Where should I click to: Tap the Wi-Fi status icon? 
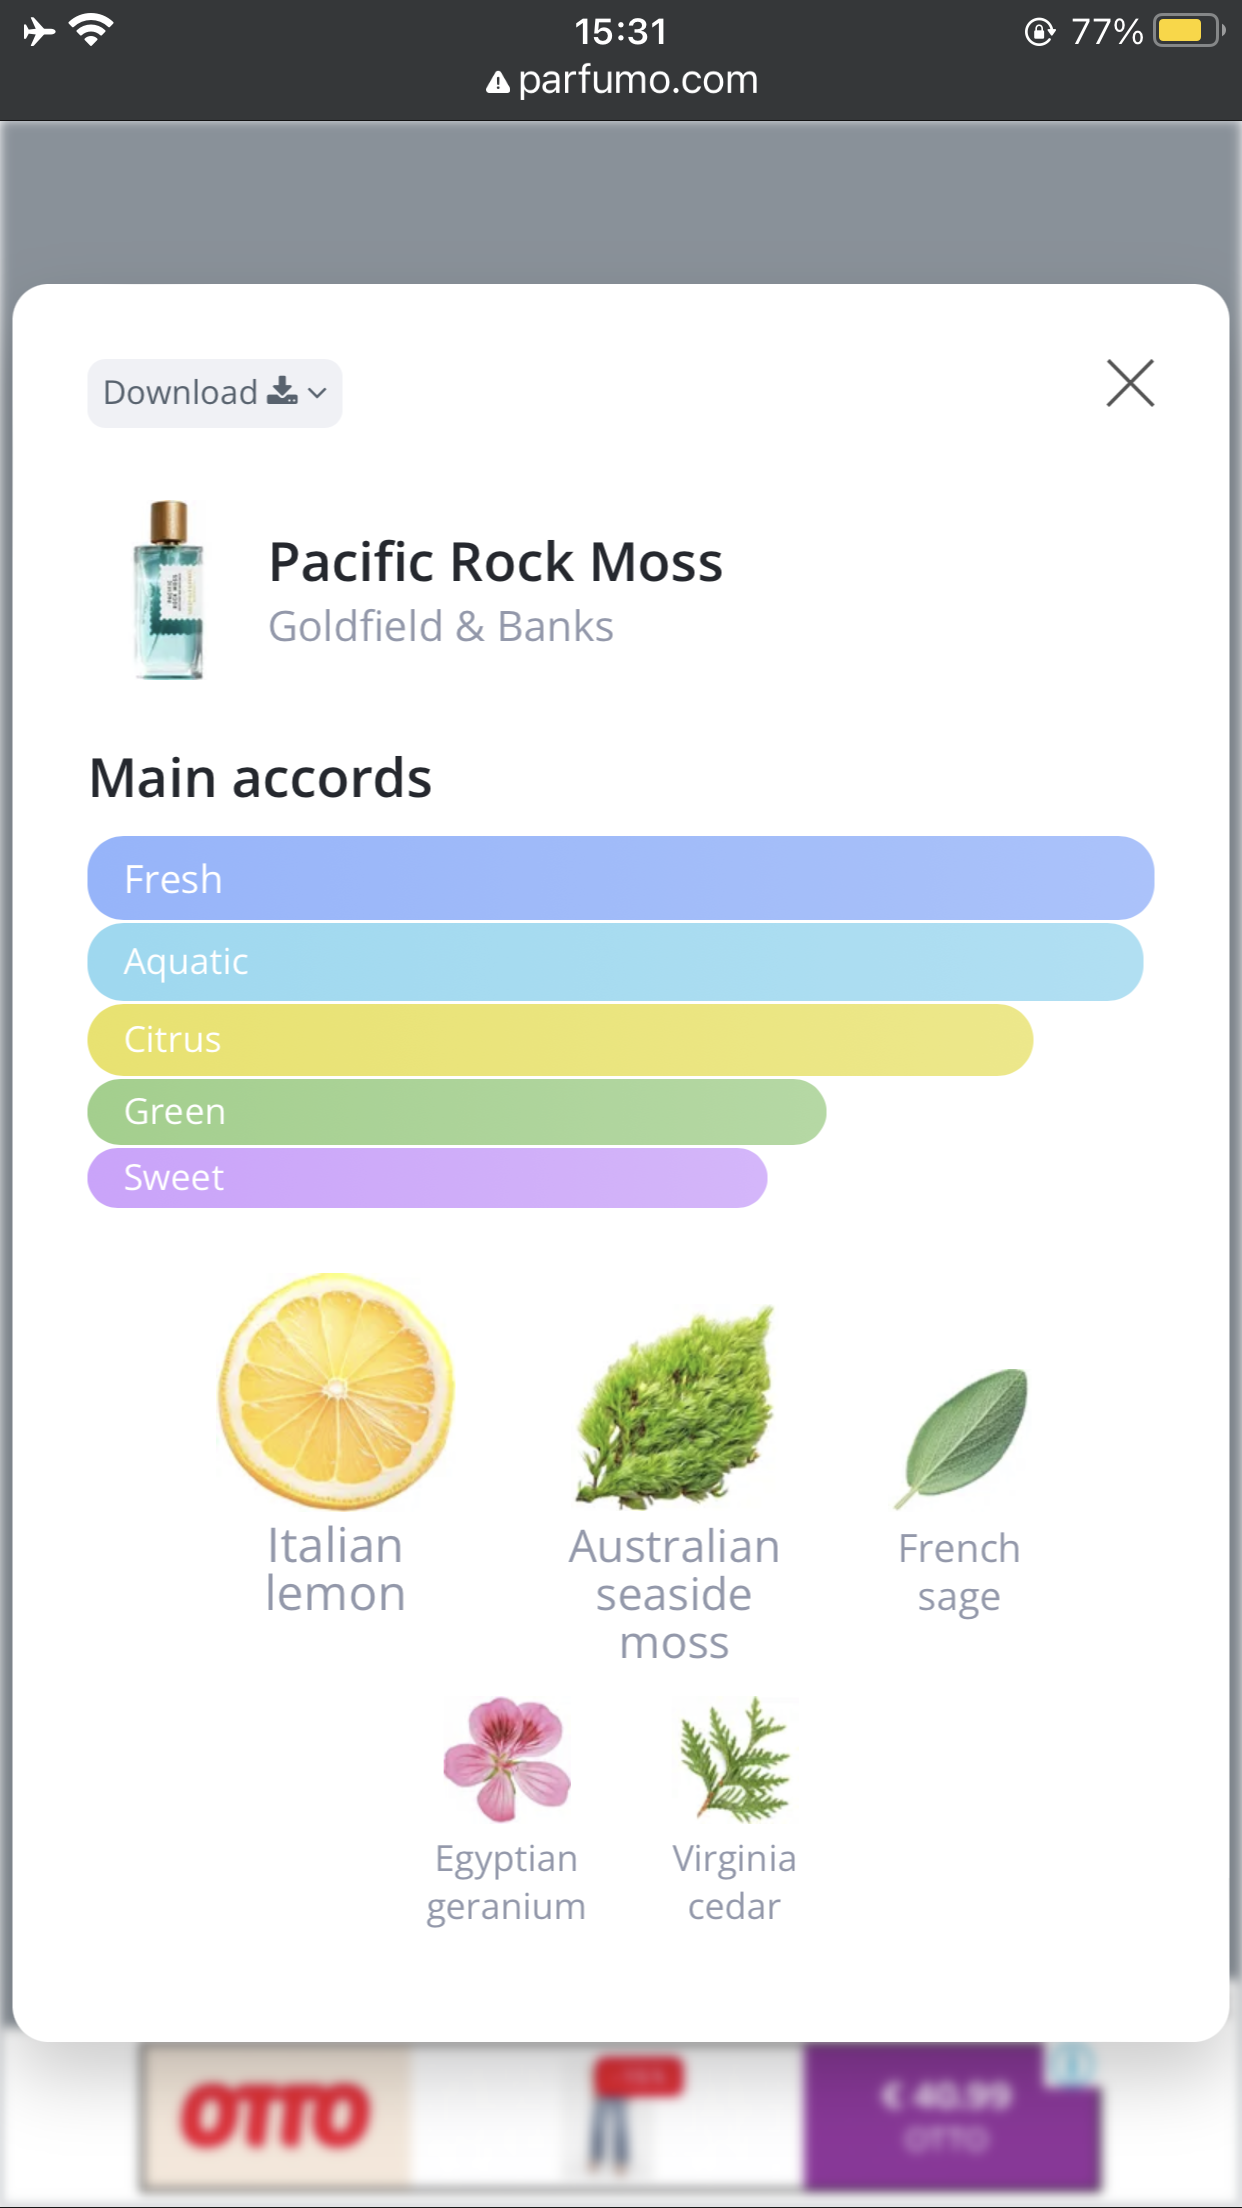[91, 30]
